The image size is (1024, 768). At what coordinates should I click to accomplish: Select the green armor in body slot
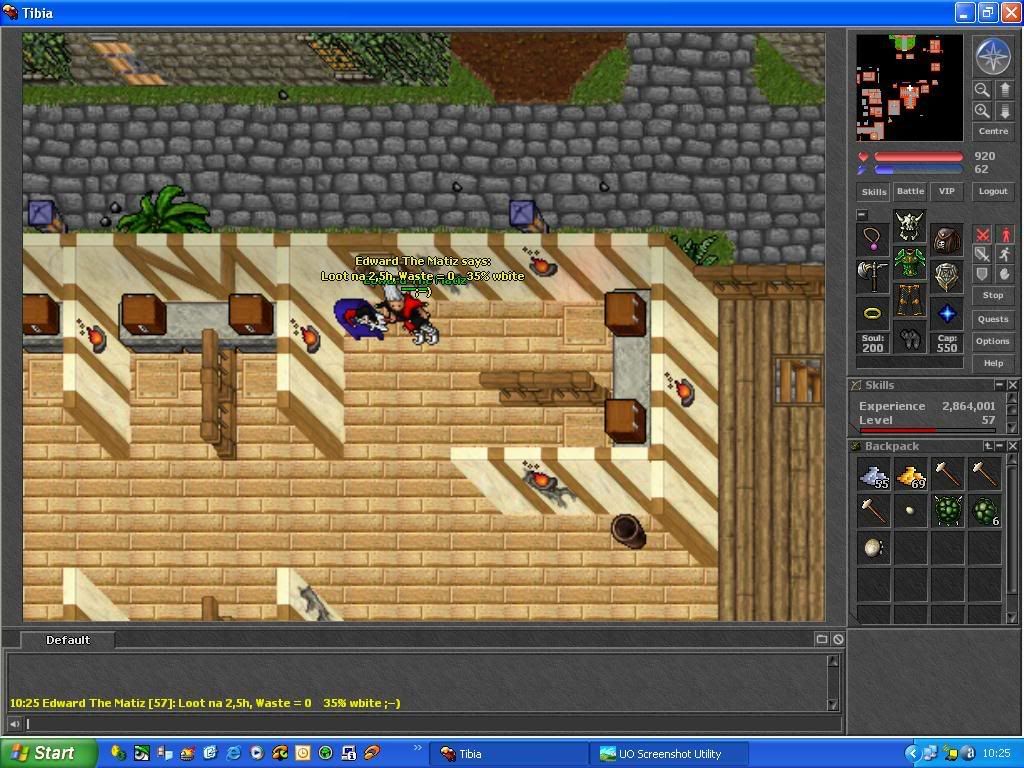tap(910, 263)
